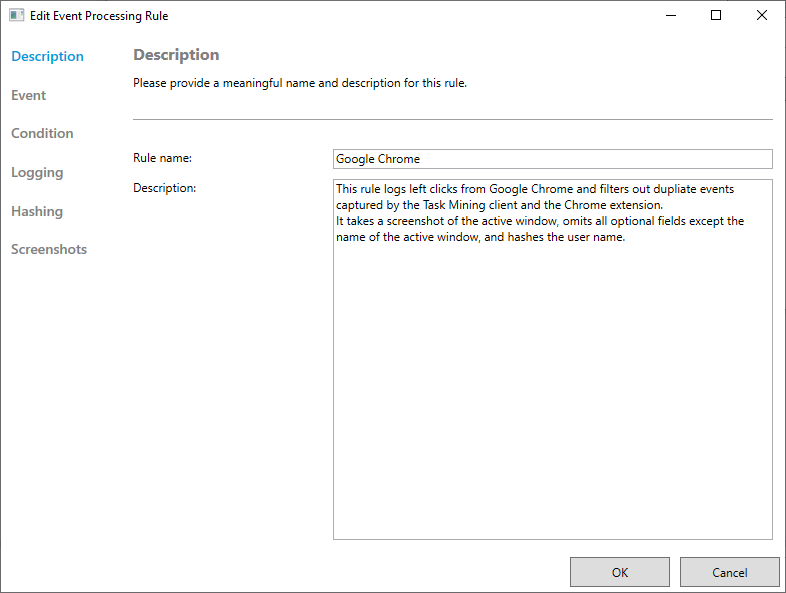The image size is (786, 593).
Task: Click the 'Description:' field label
Action: pos(164,188)
